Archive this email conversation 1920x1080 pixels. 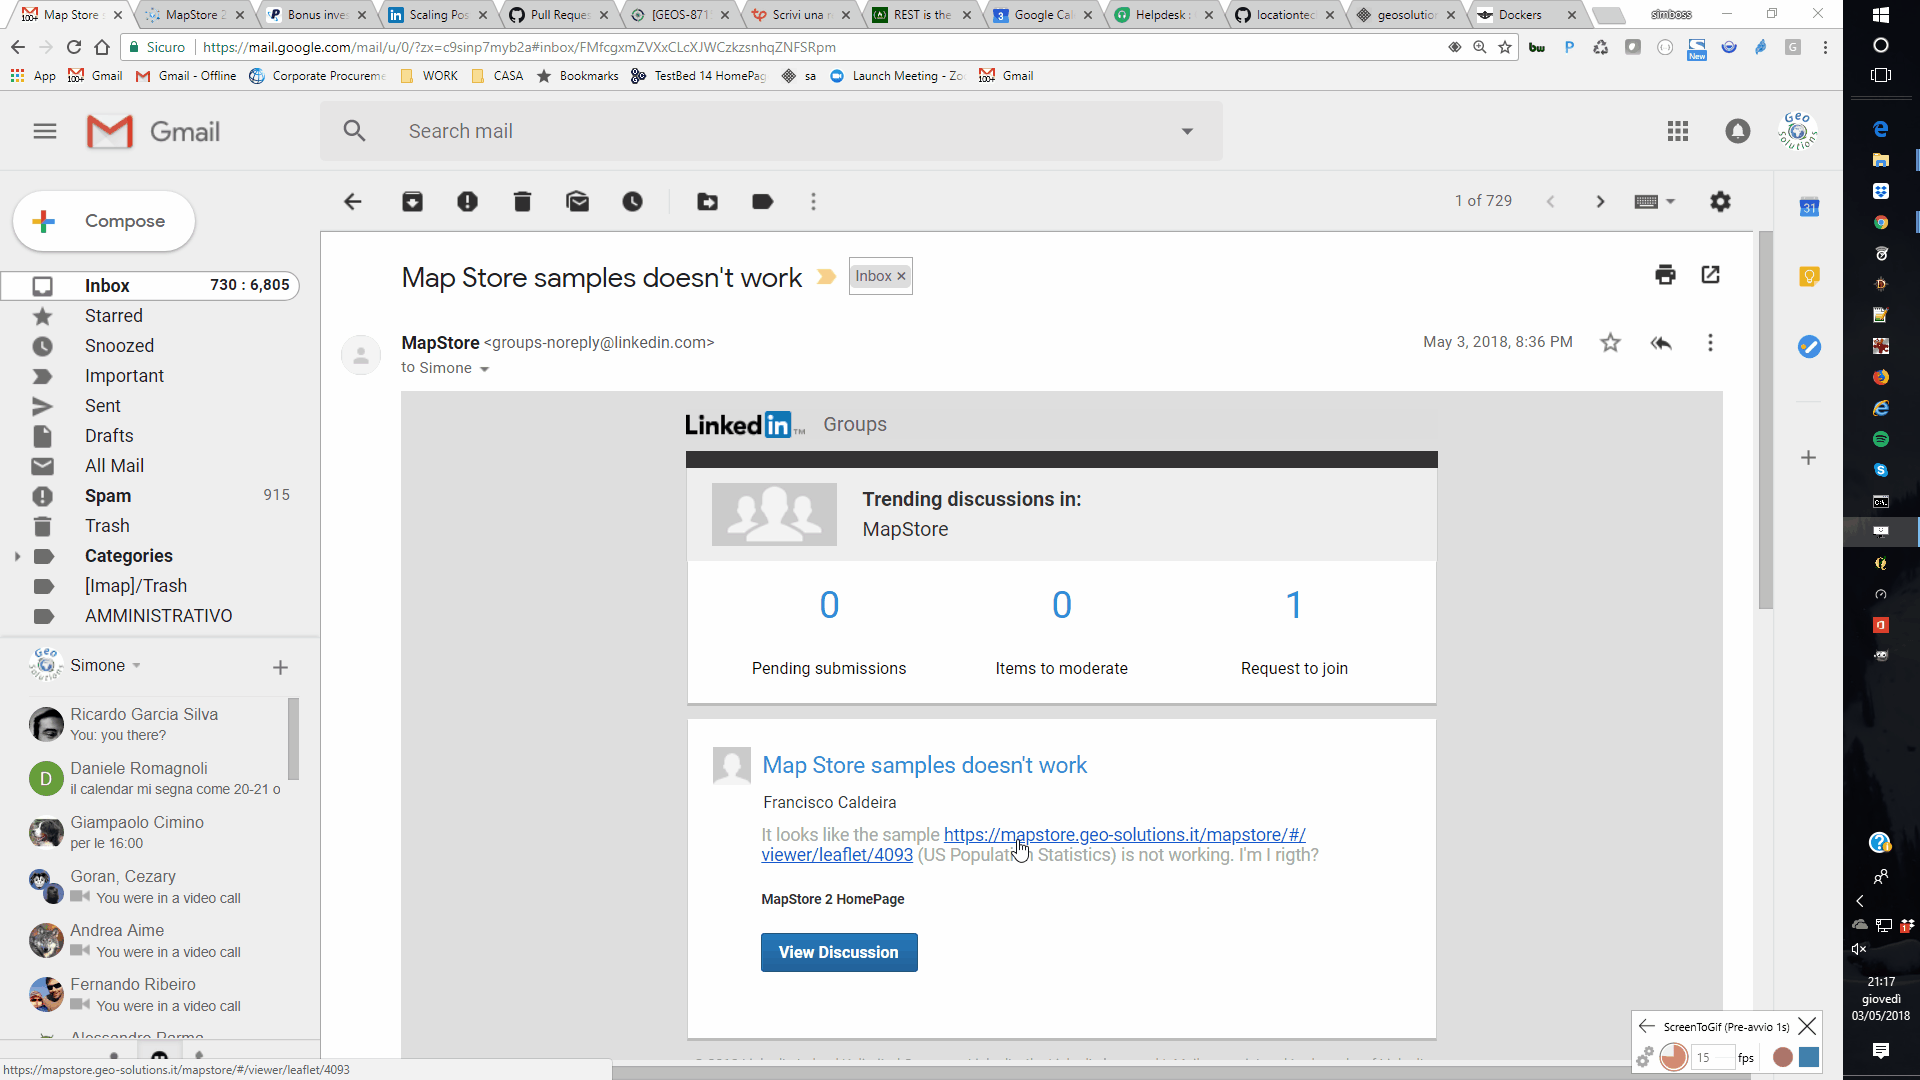click(412, 202)
